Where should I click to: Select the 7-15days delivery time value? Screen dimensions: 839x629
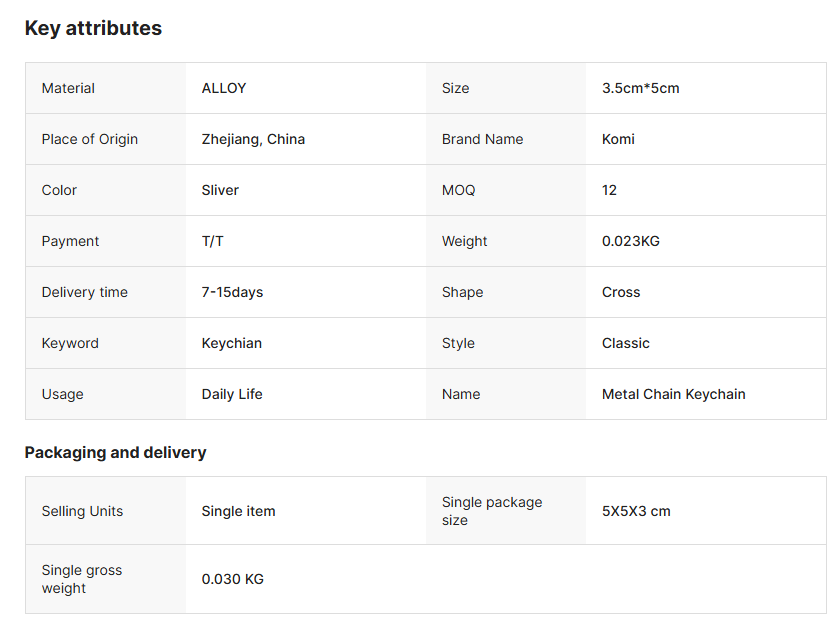pos(232,292)
